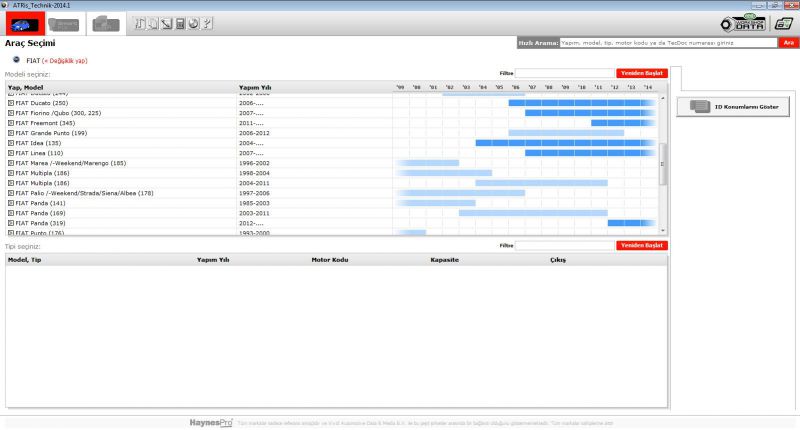Click Yeniden Başlat above the type list
The image size is (800, 430).
pyautogui.click(x=642, y=245)
